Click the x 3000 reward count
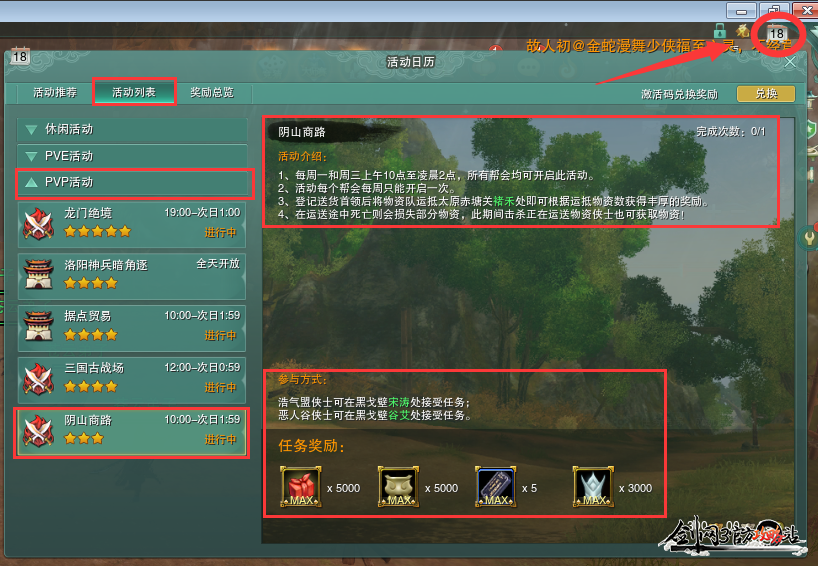 [635, 488]
